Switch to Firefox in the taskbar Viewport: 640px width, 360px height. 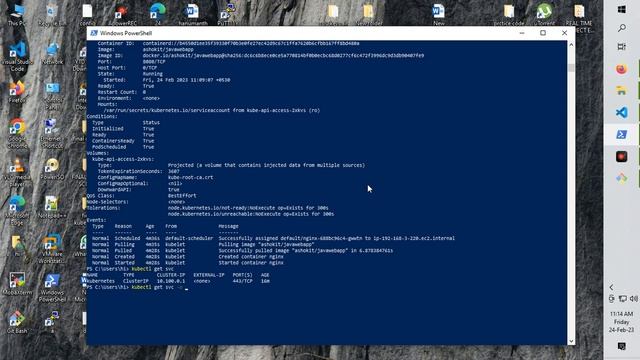pyautogui.click(x=622, y=69)
